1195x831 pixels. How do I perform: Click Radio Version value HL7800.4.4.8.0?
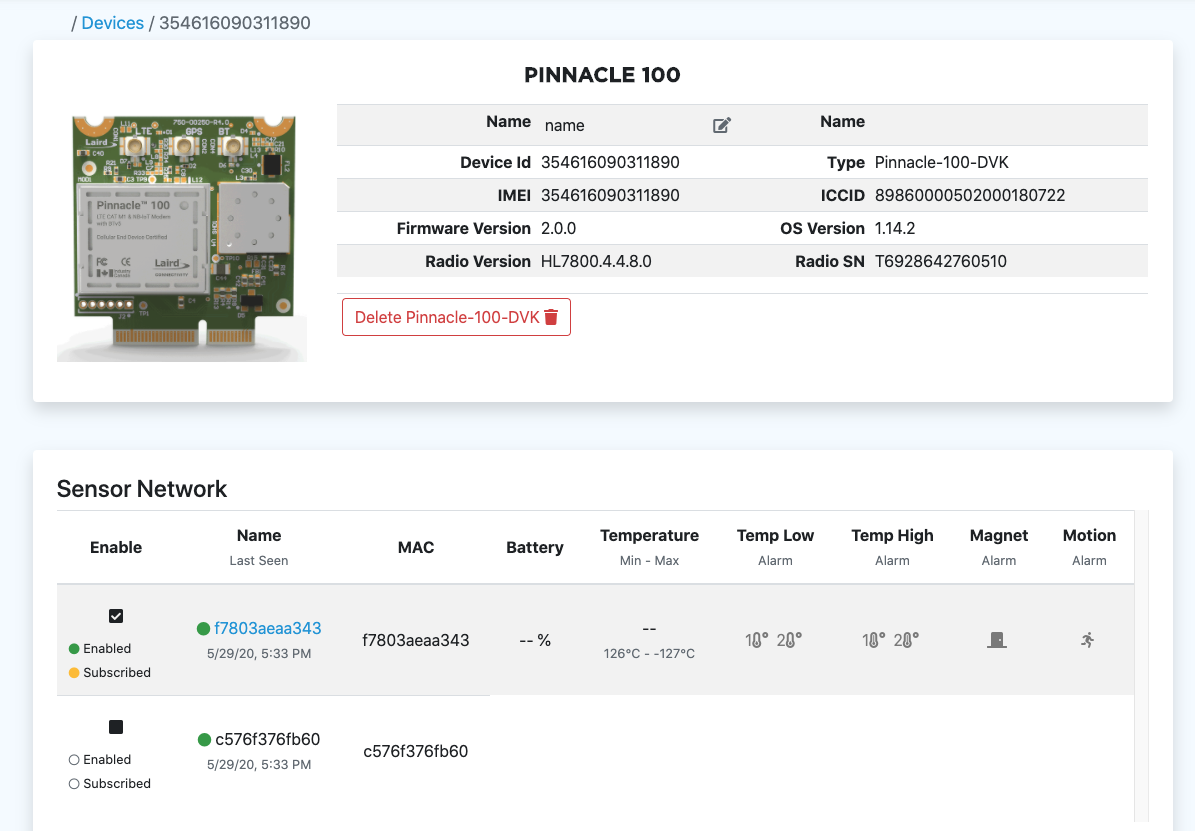(x=596, y=261)
